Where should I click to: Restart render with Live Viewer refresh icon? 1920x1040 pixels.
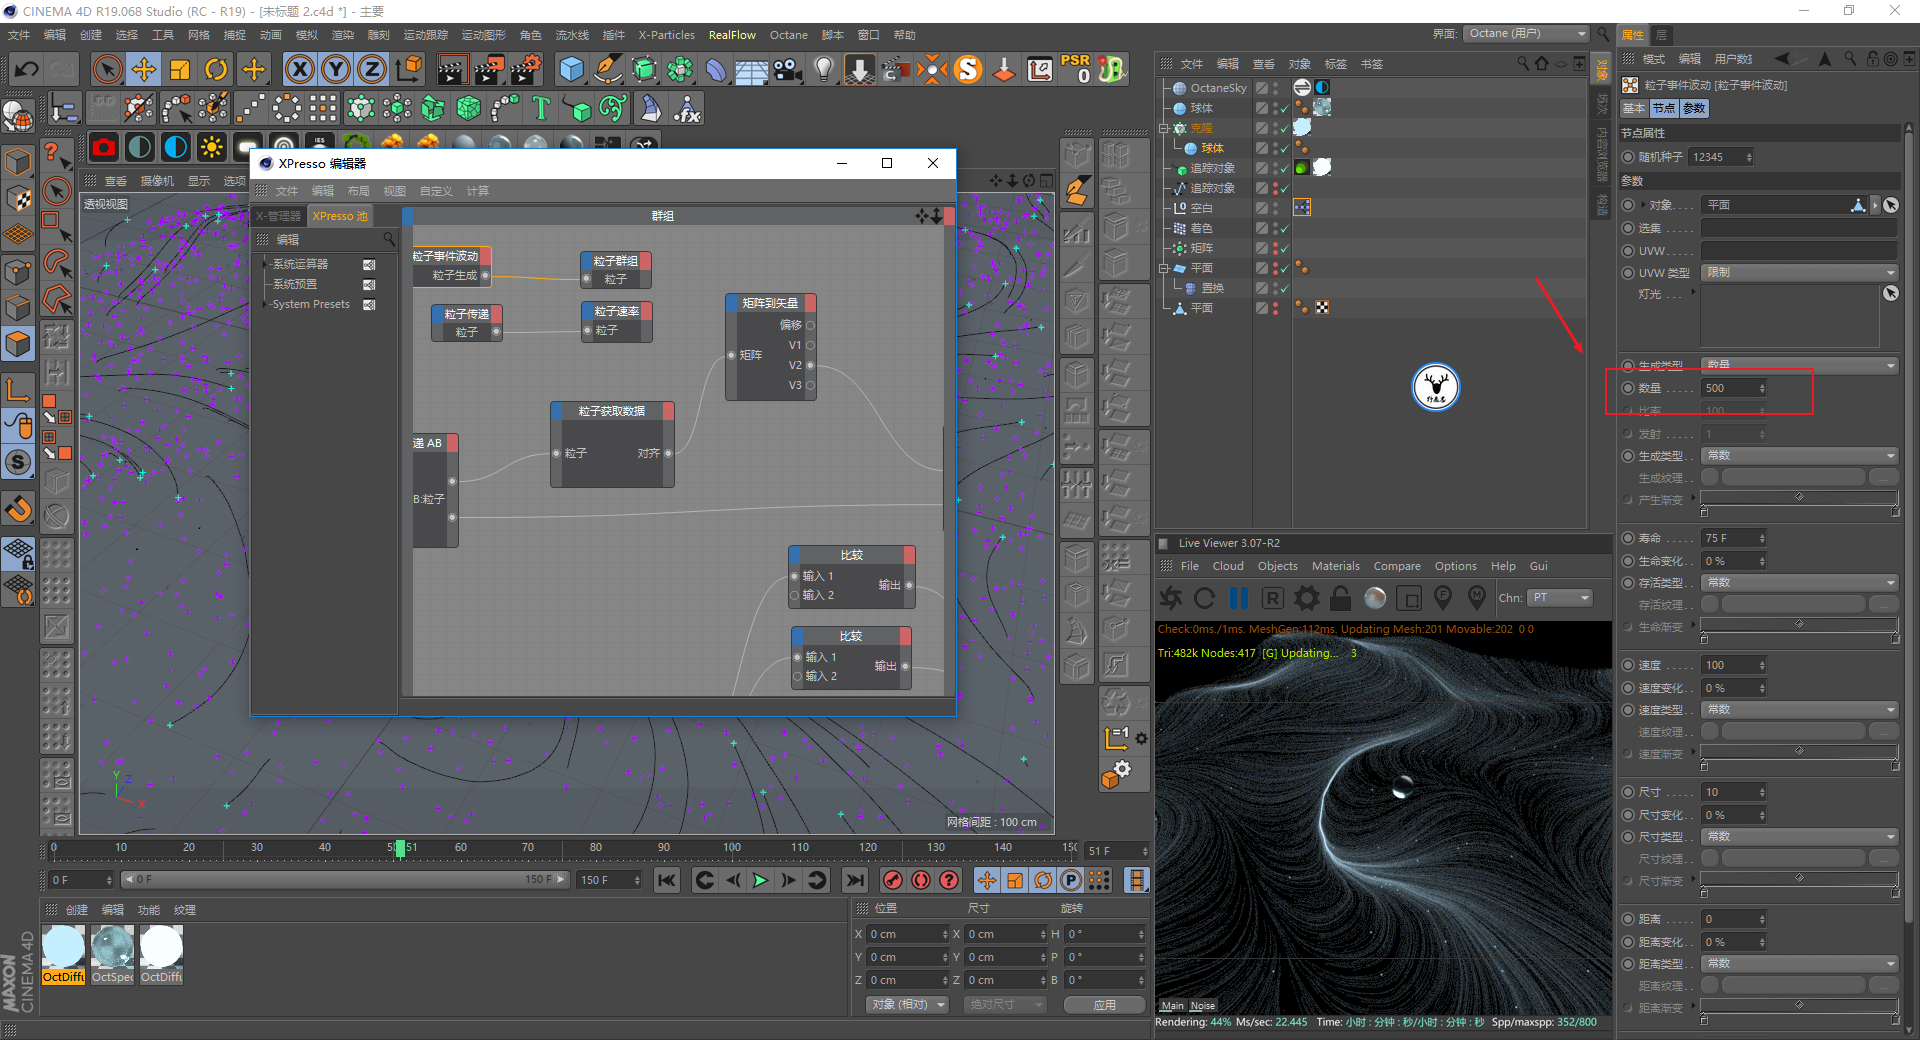pos(1205,598)
